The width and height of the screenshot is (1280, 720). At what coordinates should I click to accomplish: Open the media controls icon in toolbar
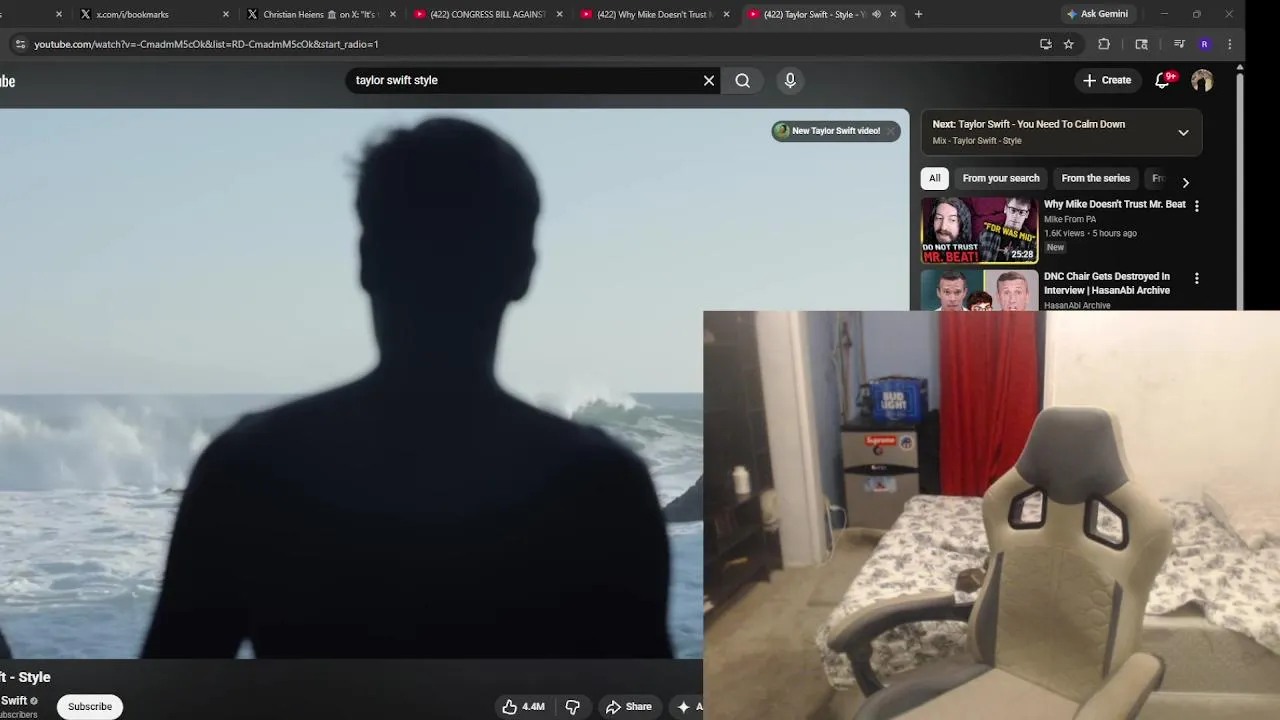pyautogui.click(x=1179, y=44)
